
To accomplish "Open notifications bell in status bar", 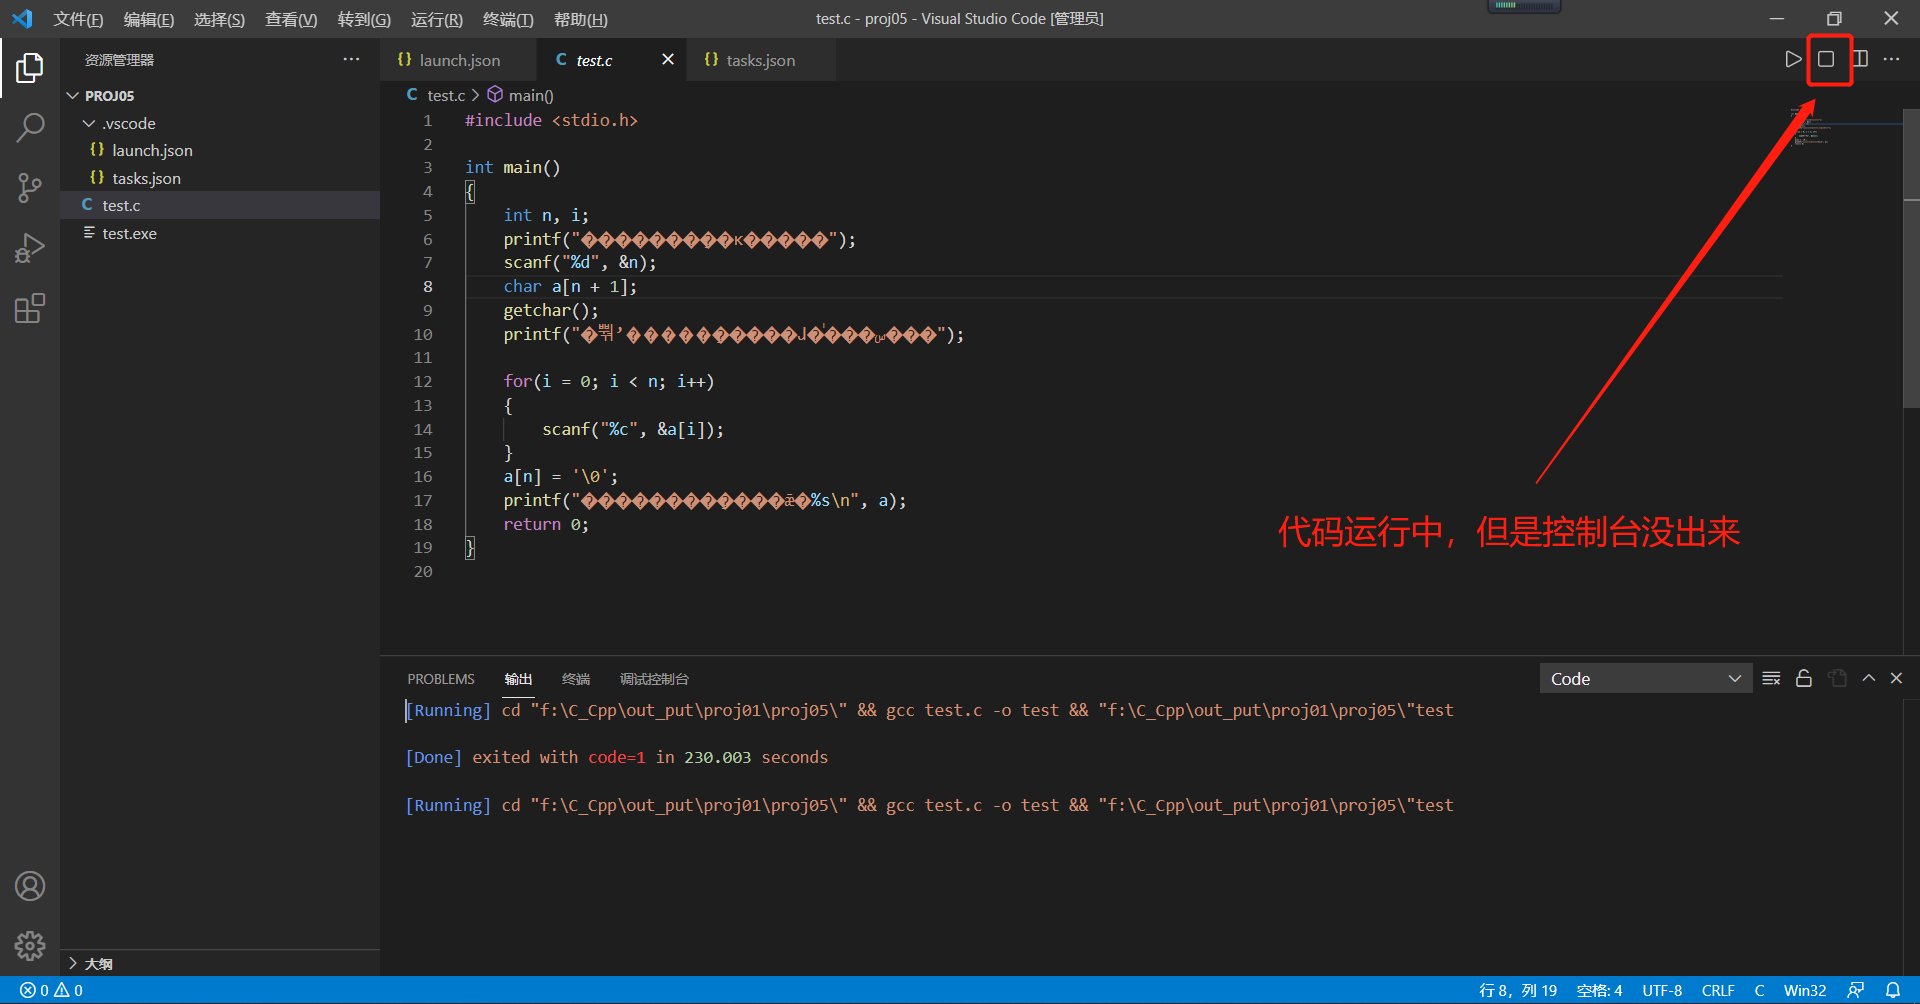I will (1893, 990).
